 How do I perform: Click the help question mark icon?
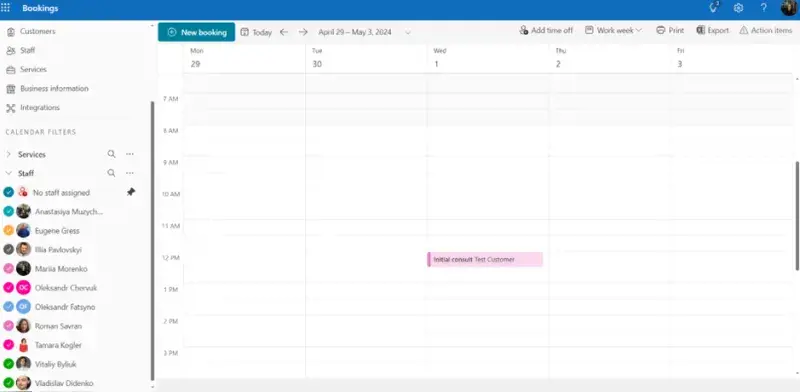tap(763, 8)
